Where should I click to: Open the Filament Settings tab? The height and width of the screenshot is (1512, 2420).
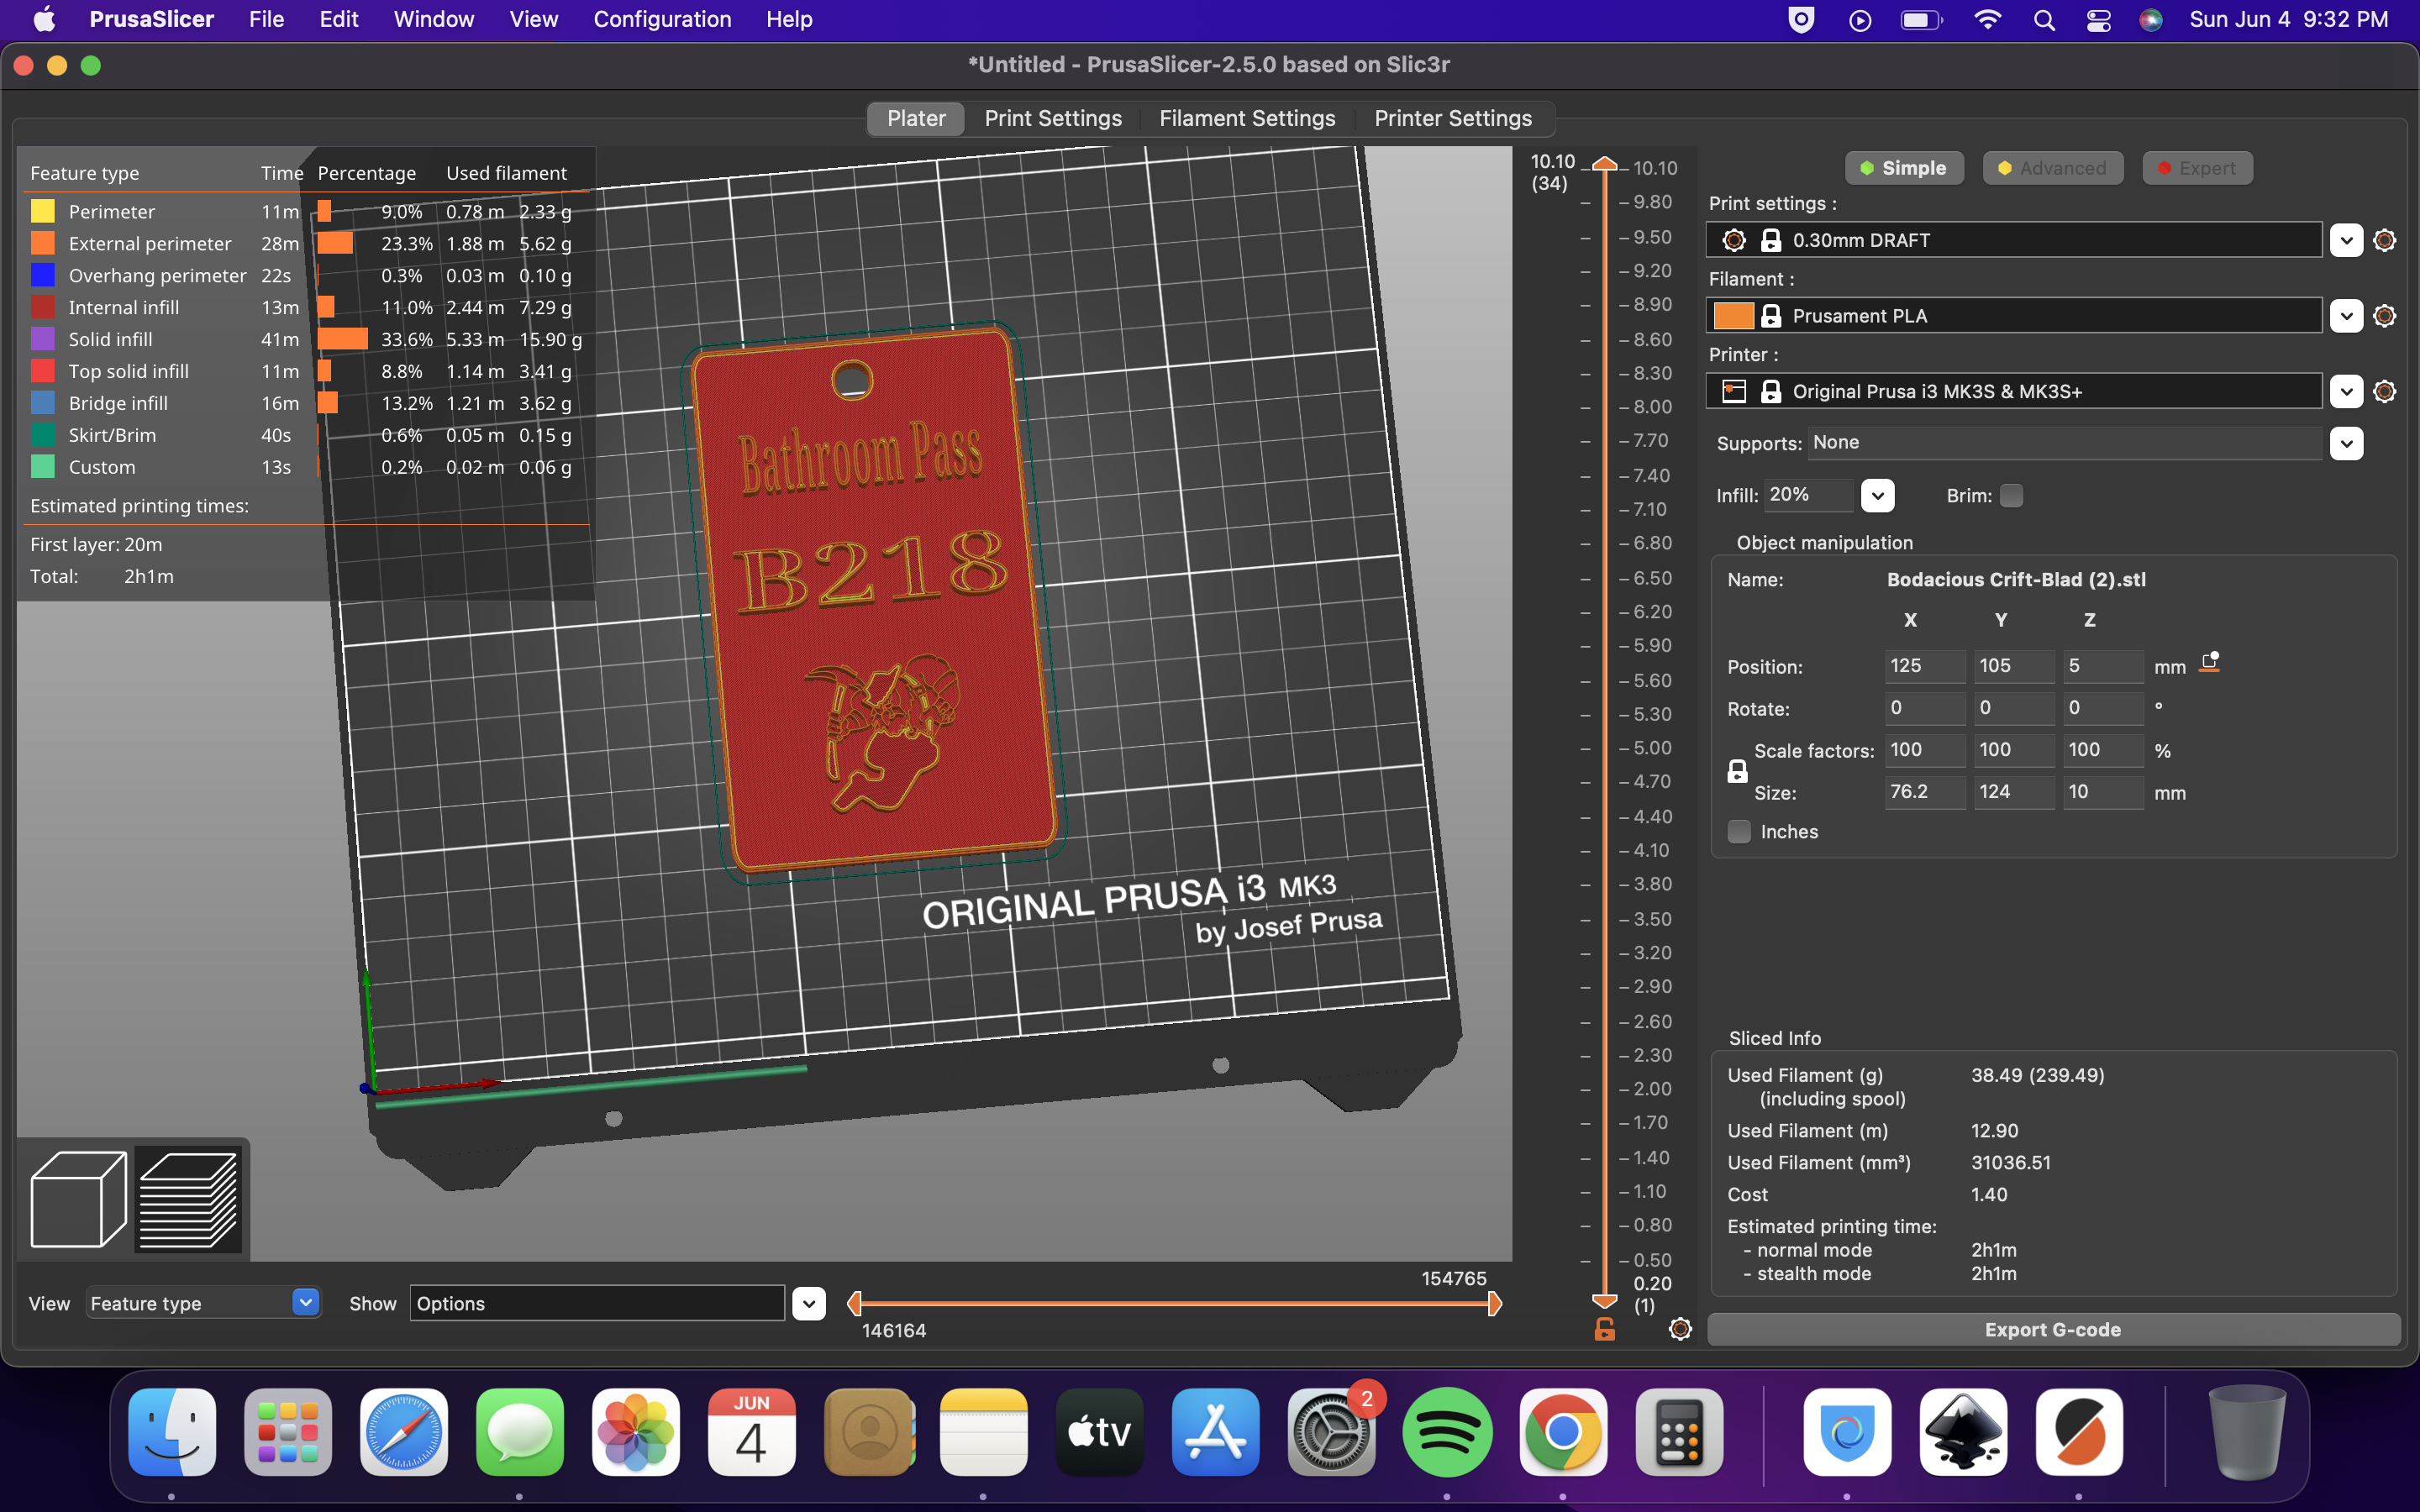[x=1247, y=118]
